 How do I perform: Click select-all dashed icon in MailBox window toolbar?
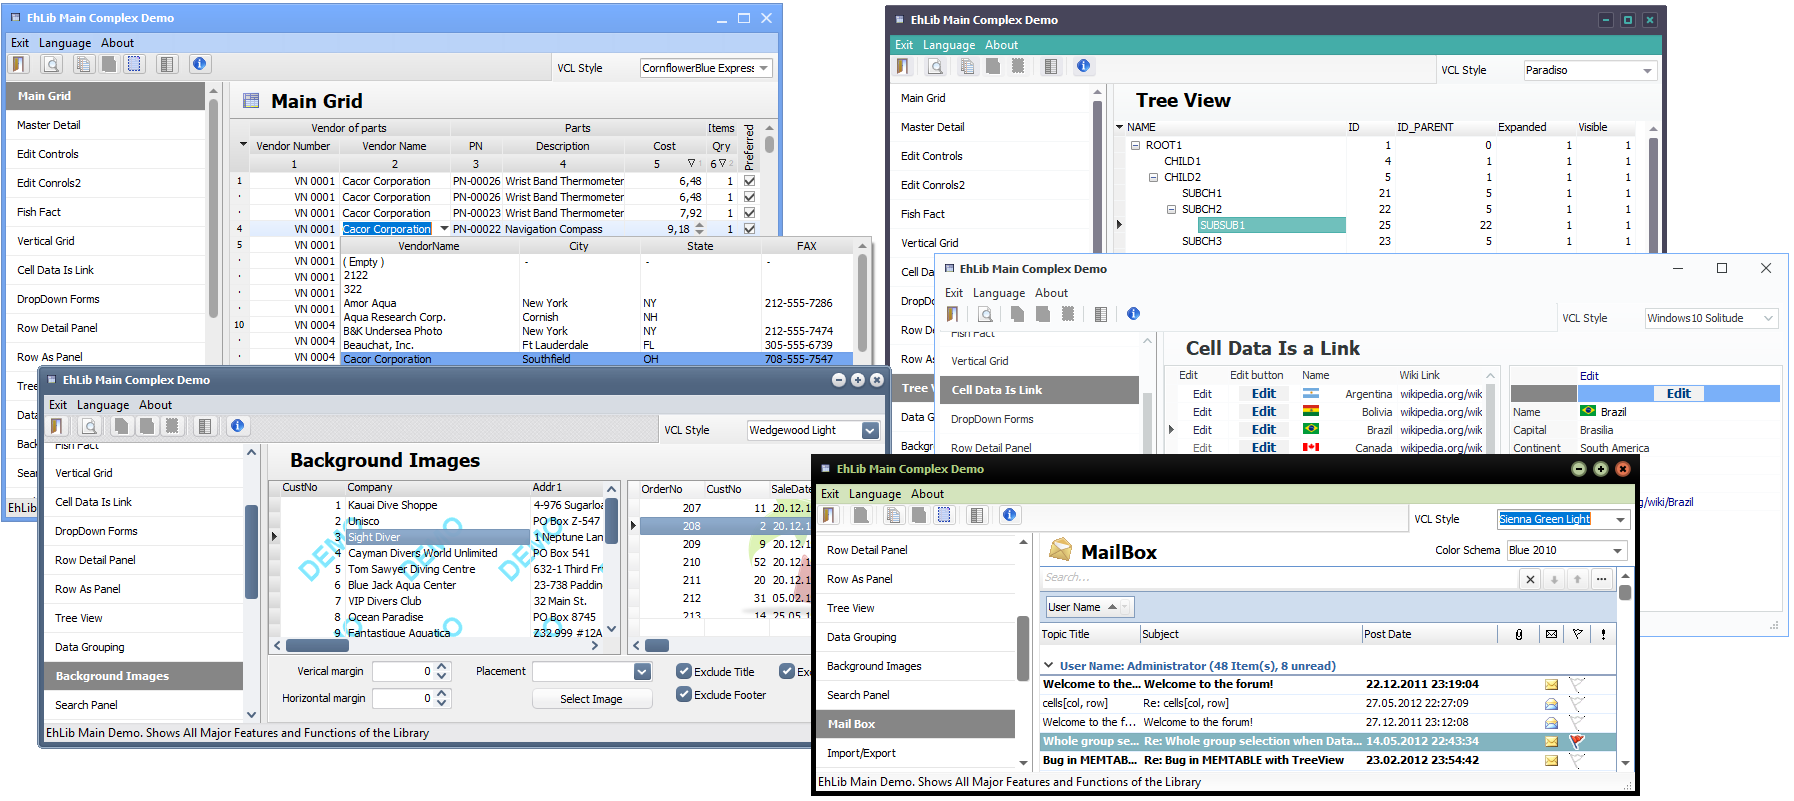click(x=944, y=515)
